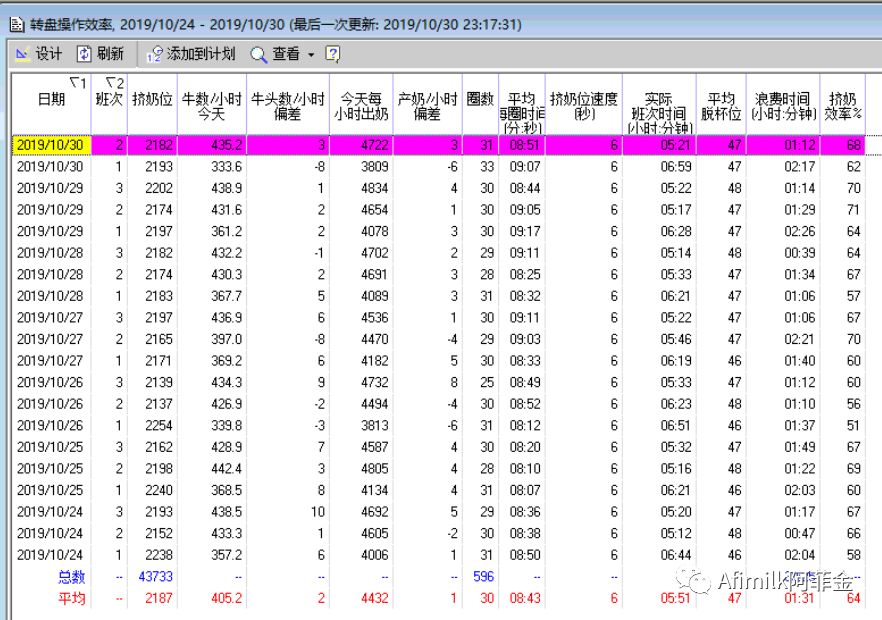Click the sort indicator 1 on 日期 column
The width and height of the screenshot is (882, 620).
(x=76, y=82)
